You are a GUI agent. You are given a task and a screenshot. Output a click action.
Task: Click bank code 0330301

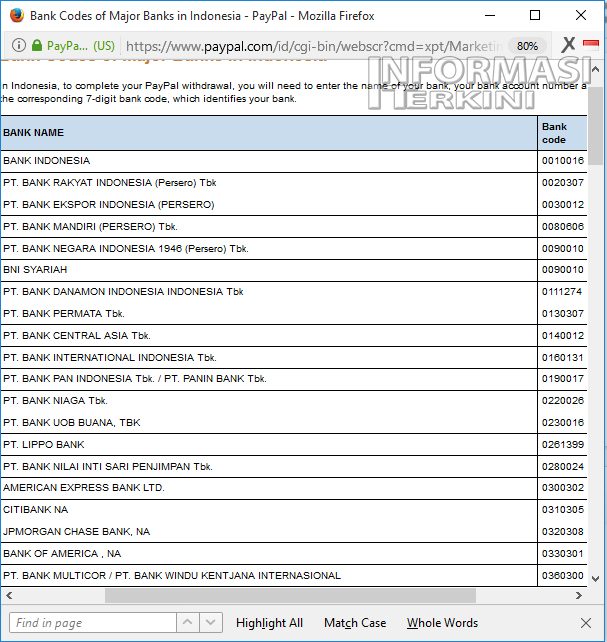[563, 554]
